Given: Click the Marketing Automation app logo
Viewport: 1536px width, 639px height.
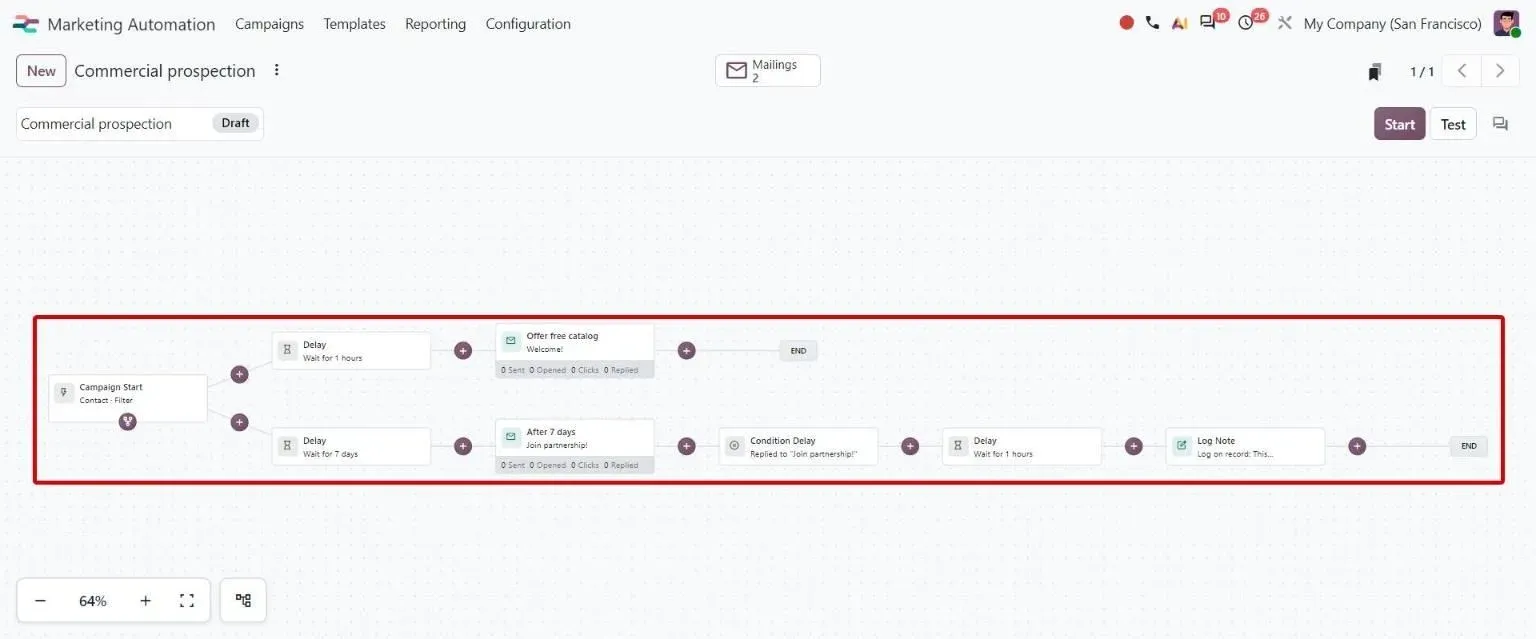Looking at the screenshot, I should tap(26, 24).
